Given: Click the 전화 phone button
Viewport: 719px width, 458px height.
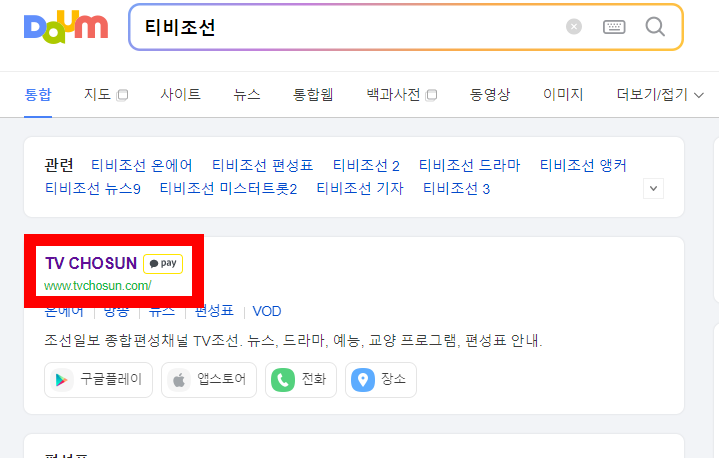Looking at the screenshot, I should (301, 380).
